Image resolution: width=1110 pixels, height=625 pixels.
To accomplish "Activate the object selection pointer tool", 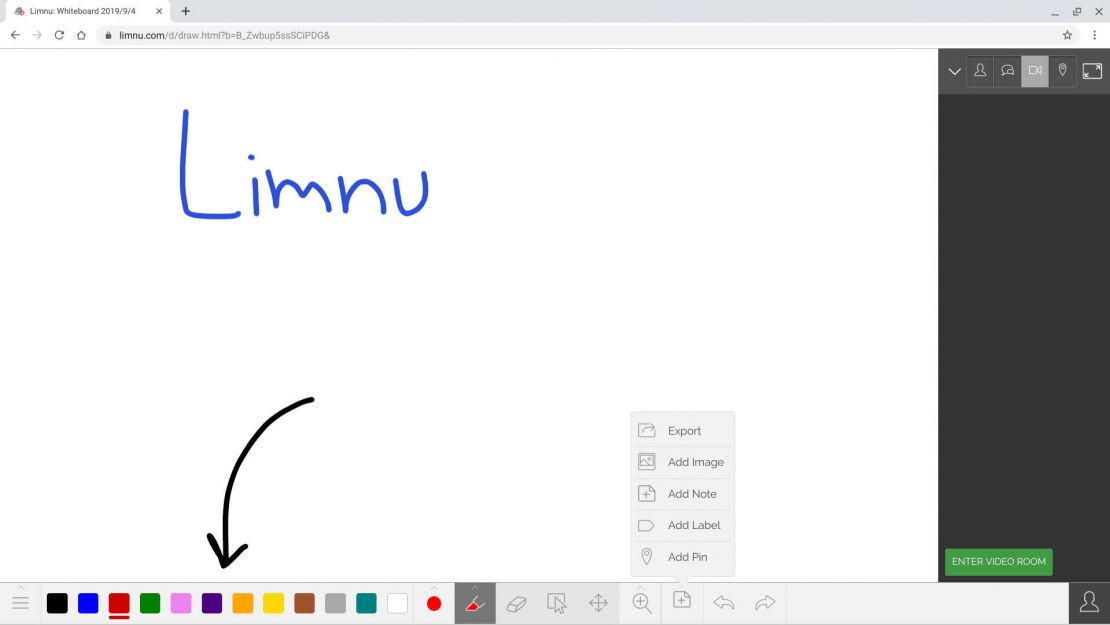I will pyautogui.click(x=557, y=602).
